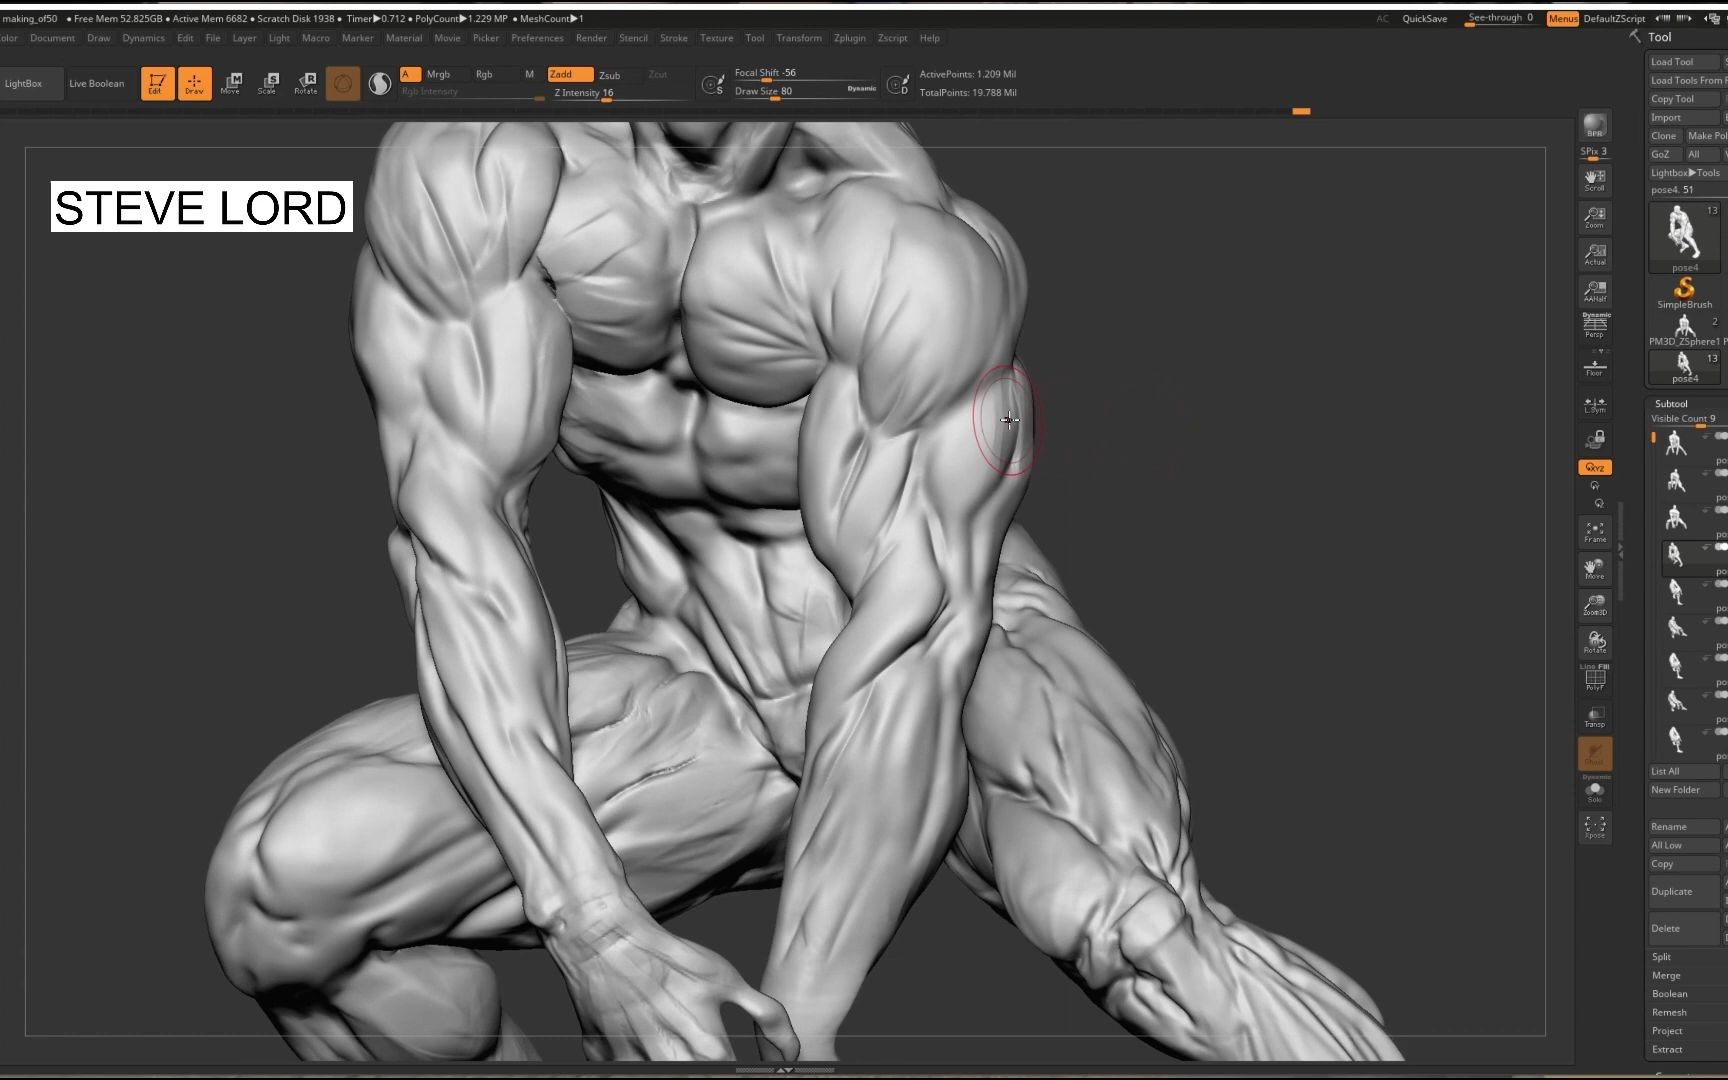Open the Zplugin menu
This screenshot has width=1728, height=1080.
point(849,38)
